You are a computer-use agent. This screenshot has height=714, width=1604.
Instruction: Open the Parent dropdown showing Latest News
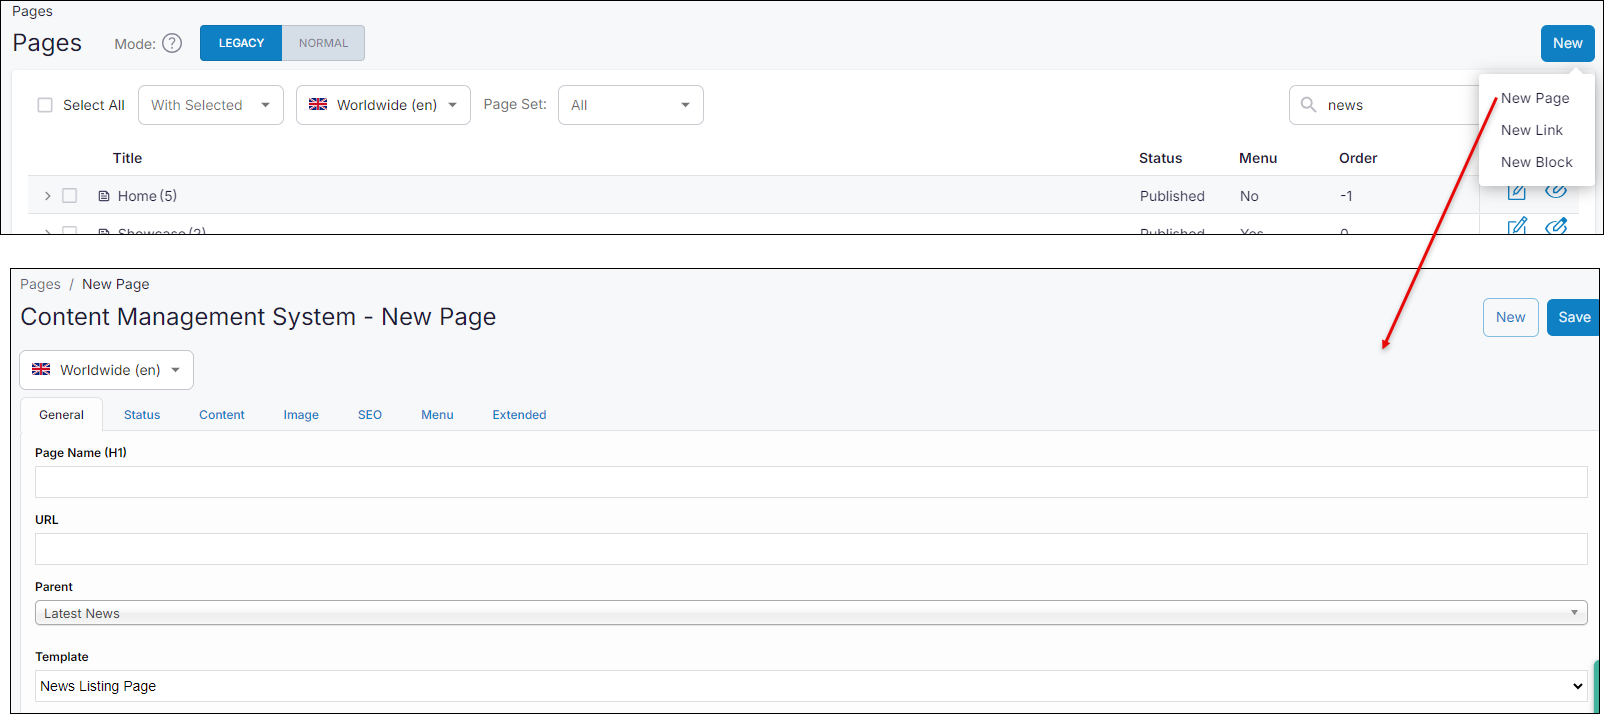[x=810, y=613]
